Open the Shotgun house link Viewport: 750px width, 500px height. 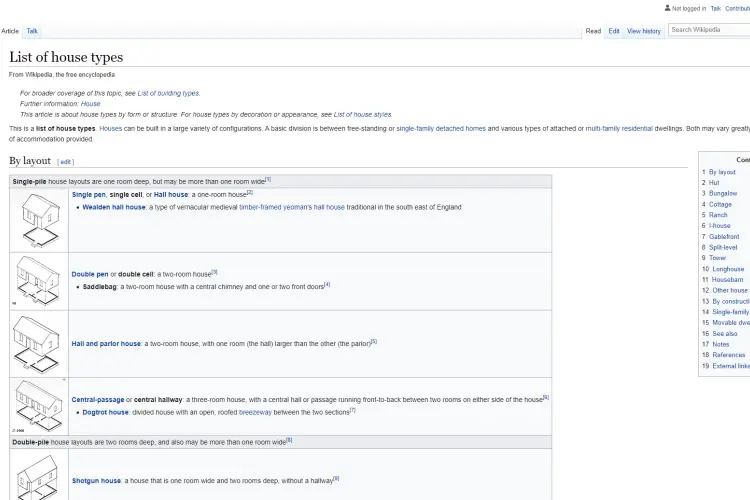pyautogui.click(x=96, y=480)
